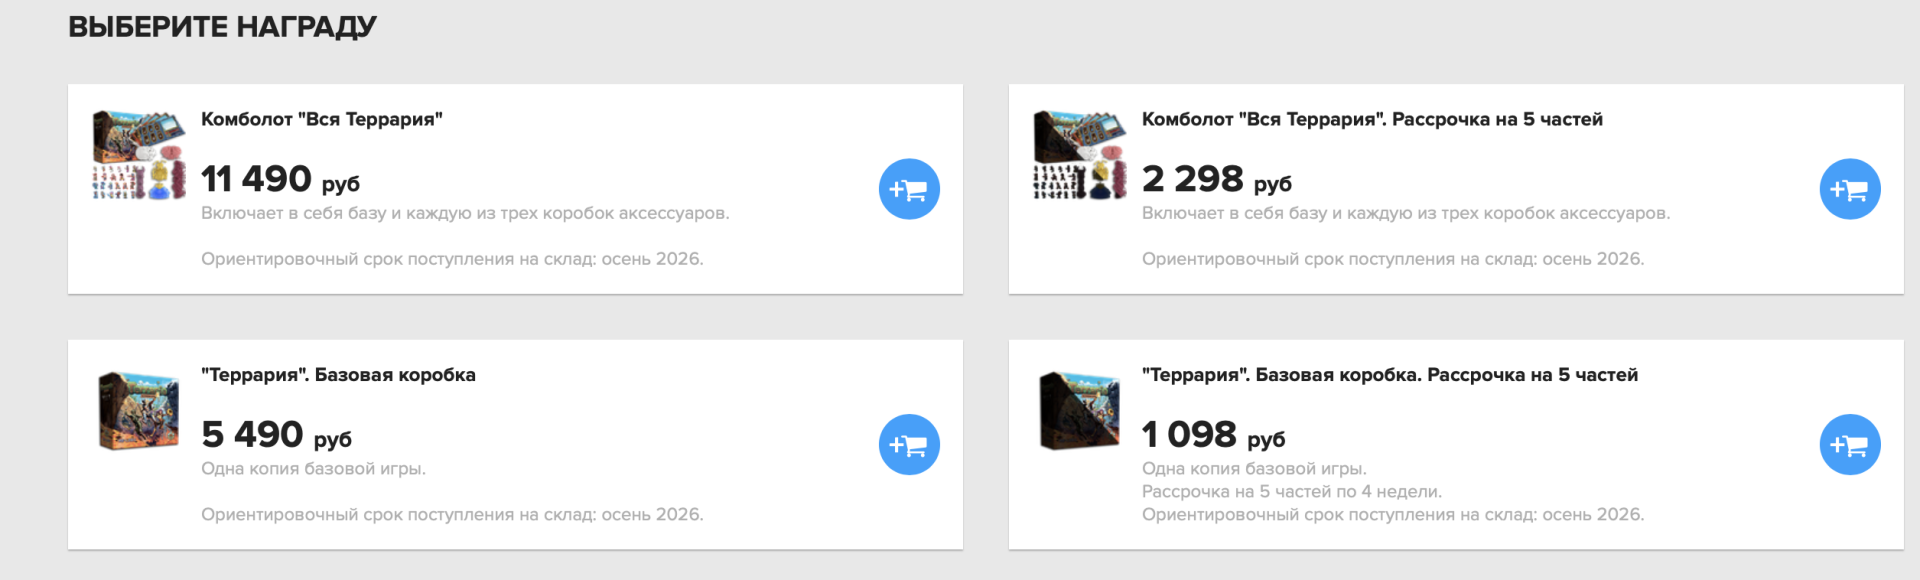1920x580 pixels.
Task: Click the ВЫБЕРИТЕ НАГРАДУ heading
Action: 222,27
